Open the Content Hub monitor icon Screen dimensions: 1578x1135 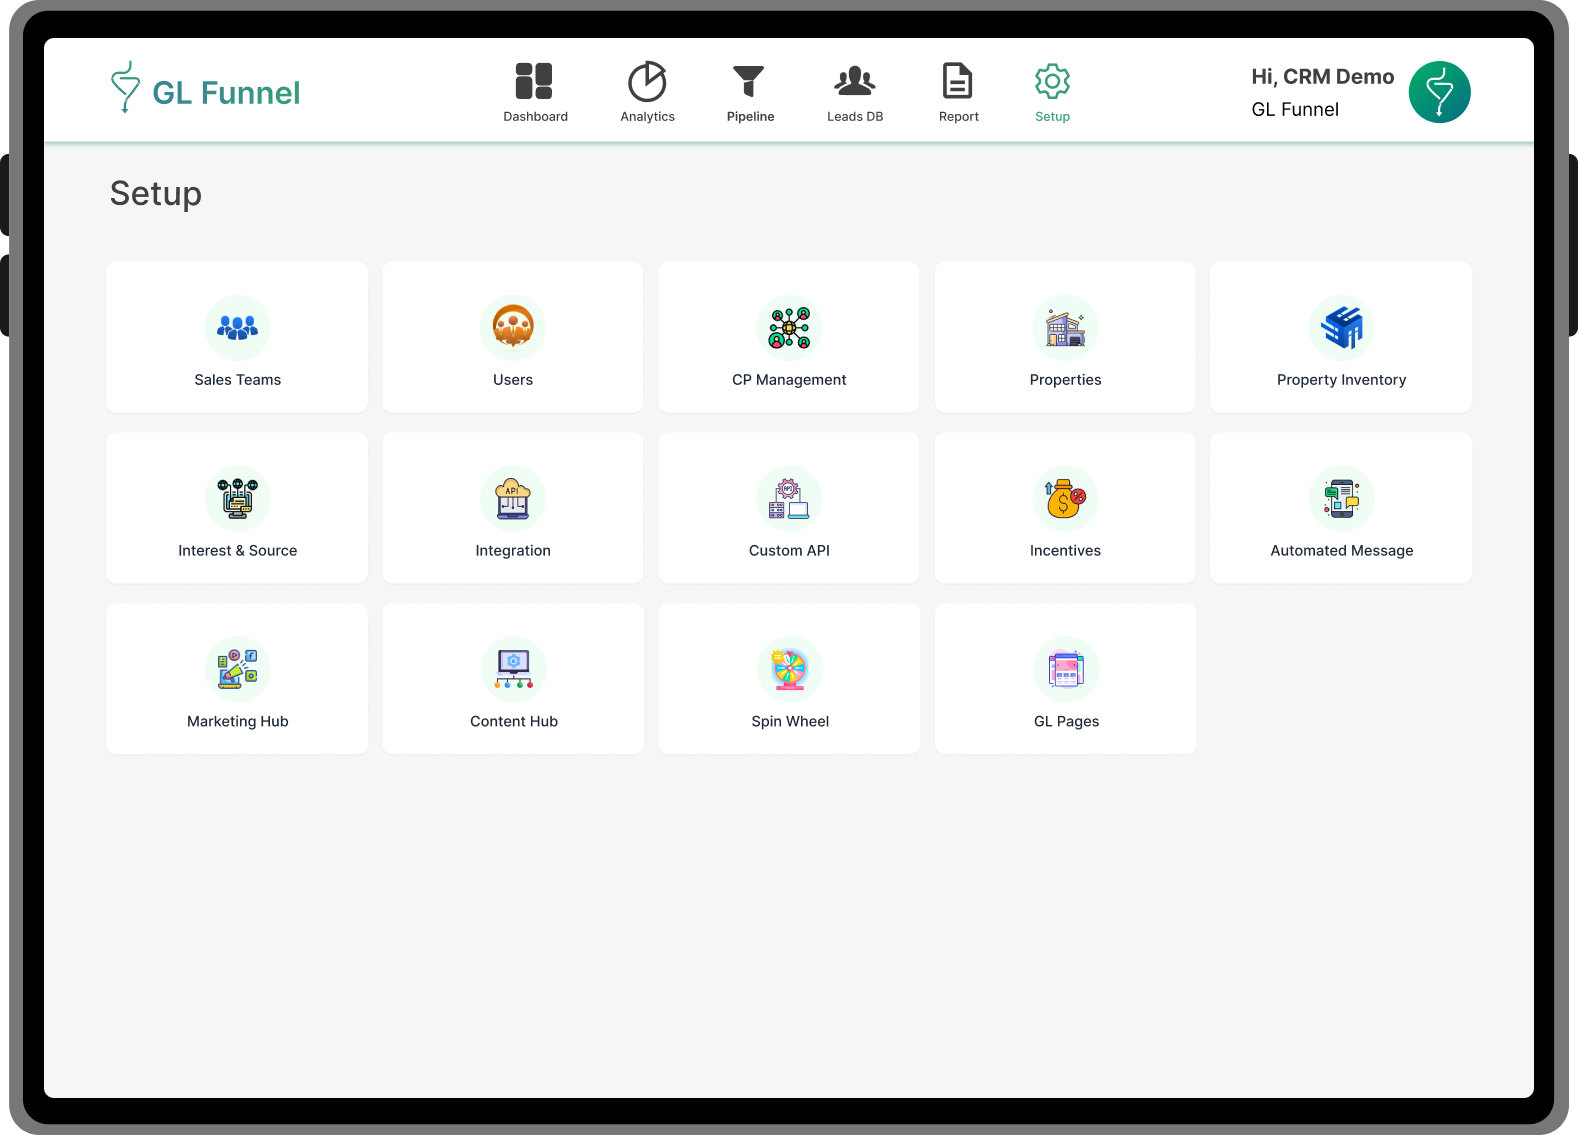pos(513,669)
